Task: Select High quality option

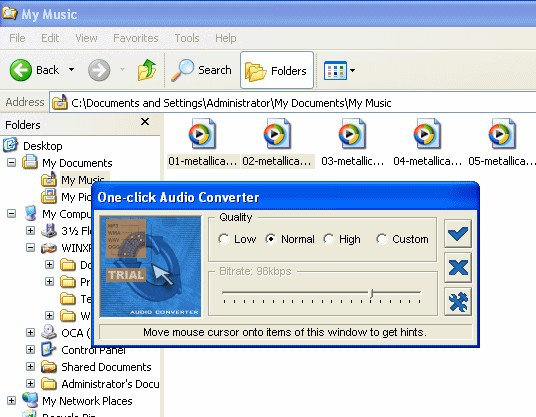Action: tap(342, 239)
